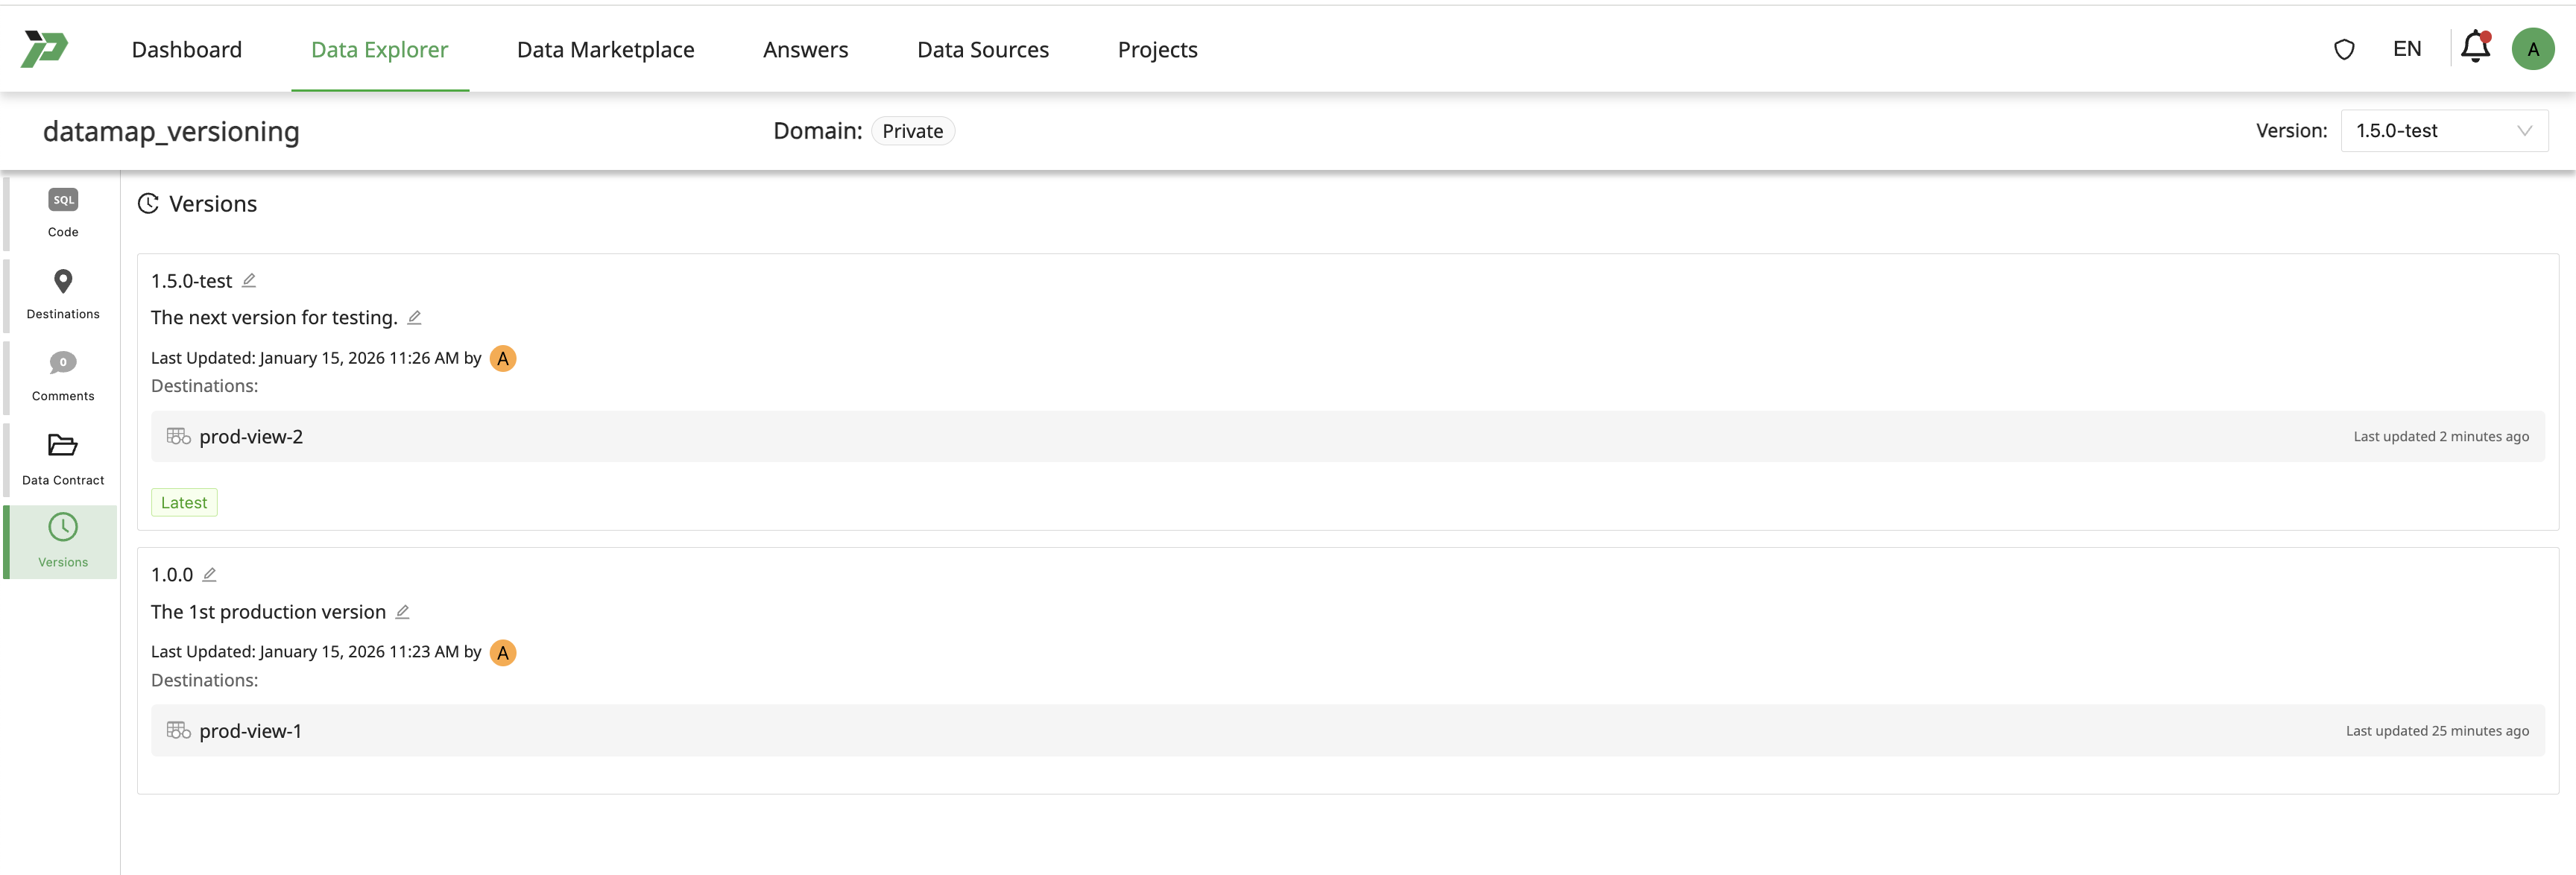
Task: Edit the 1.5.0-test version name
Action: (249, 280)
